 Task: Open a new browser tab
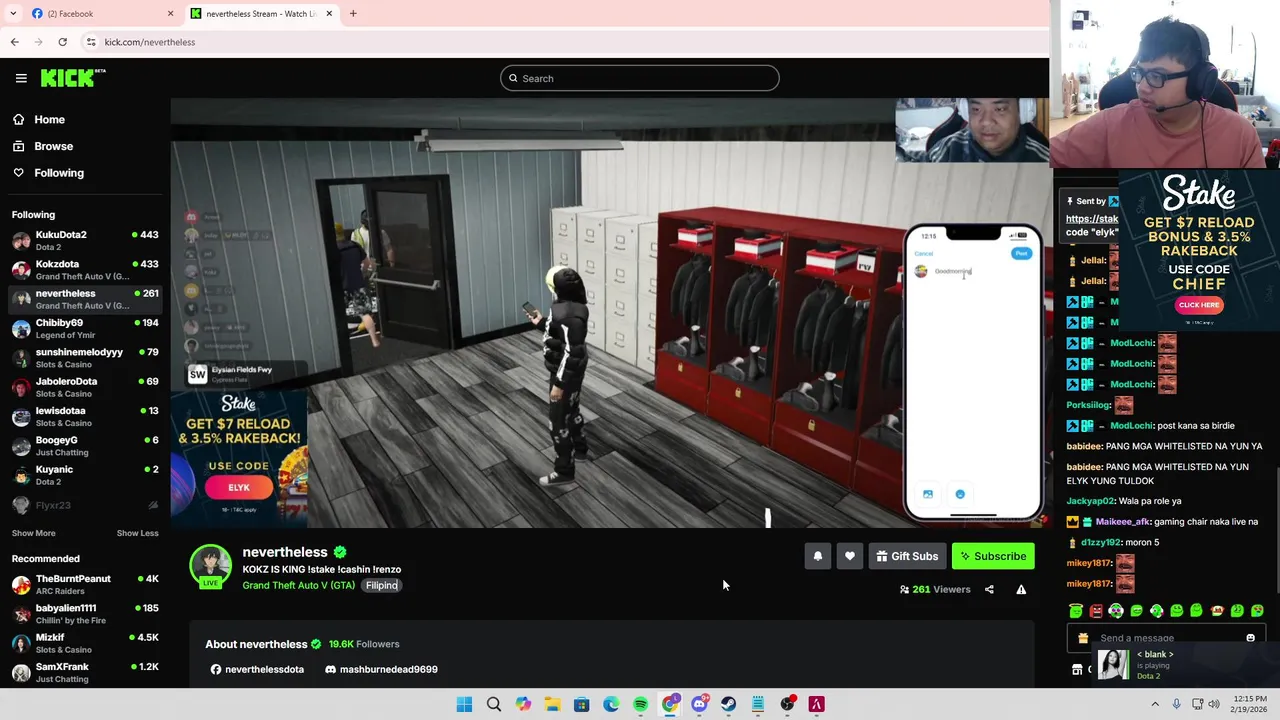353,13
